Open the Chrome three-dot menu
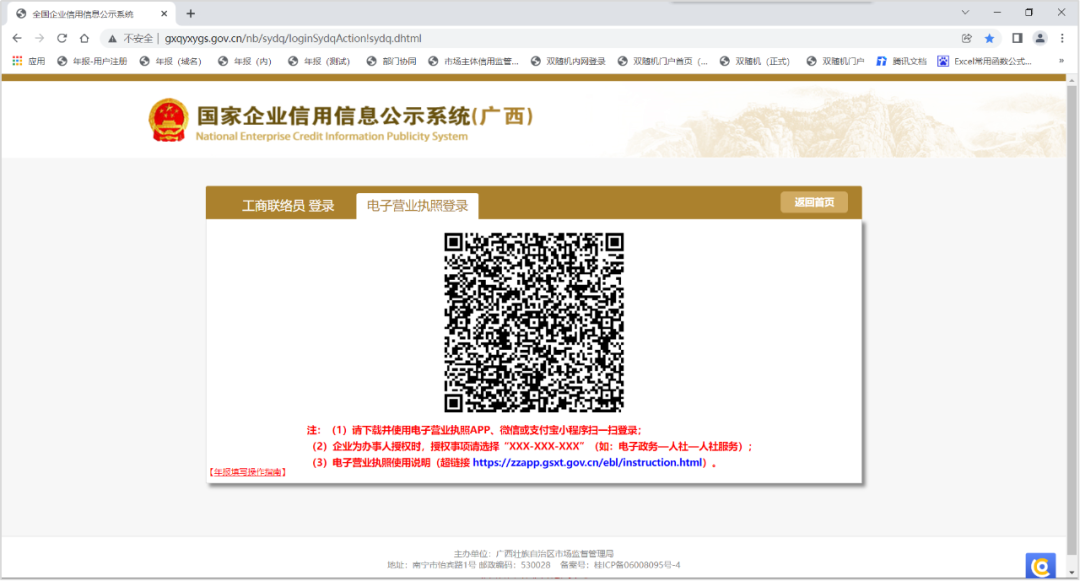1080x581 pixels. point(1062,39)
